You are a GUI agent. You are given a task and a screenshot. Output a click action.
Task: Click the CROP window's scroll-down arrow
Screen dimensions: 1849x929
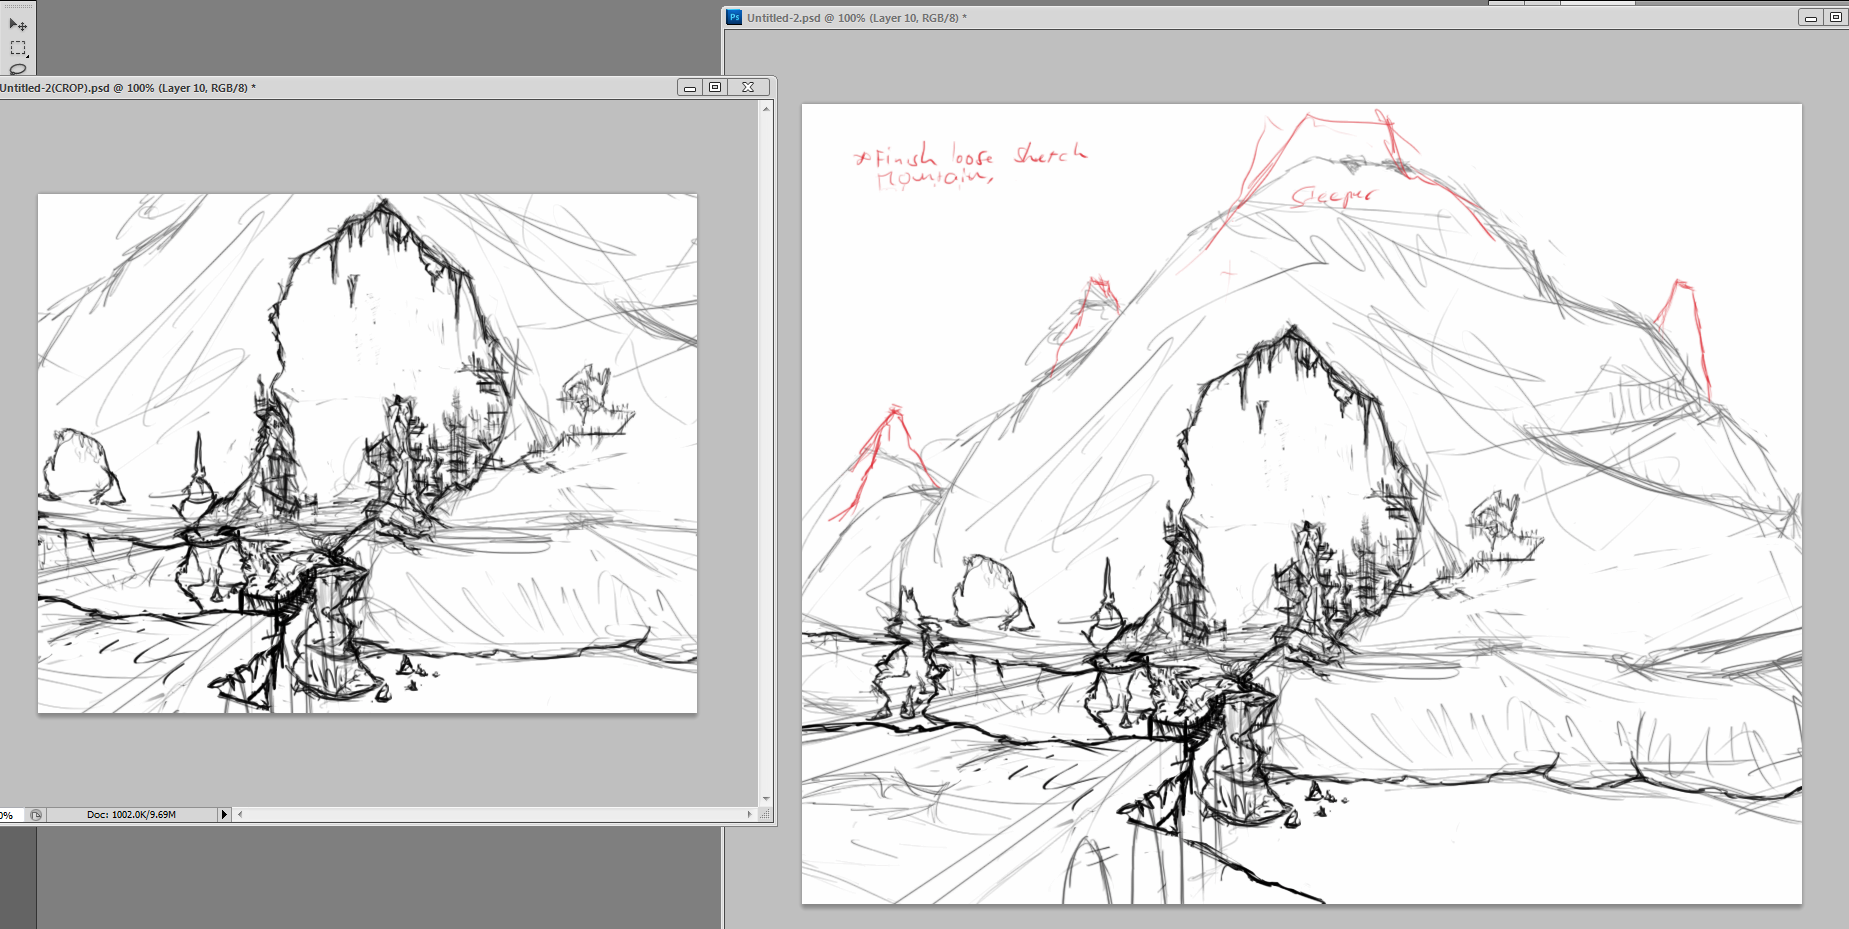pyautogui.click(x=766, y=799)
